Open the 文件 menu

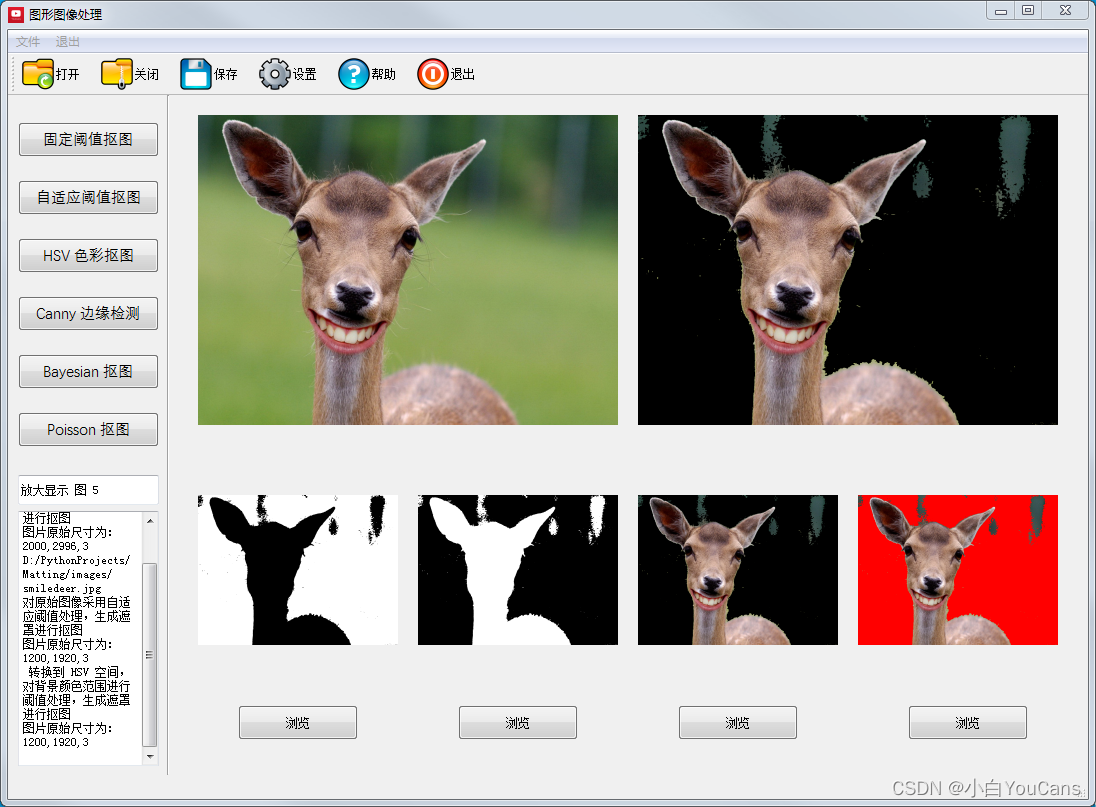(x=28, y=42)
